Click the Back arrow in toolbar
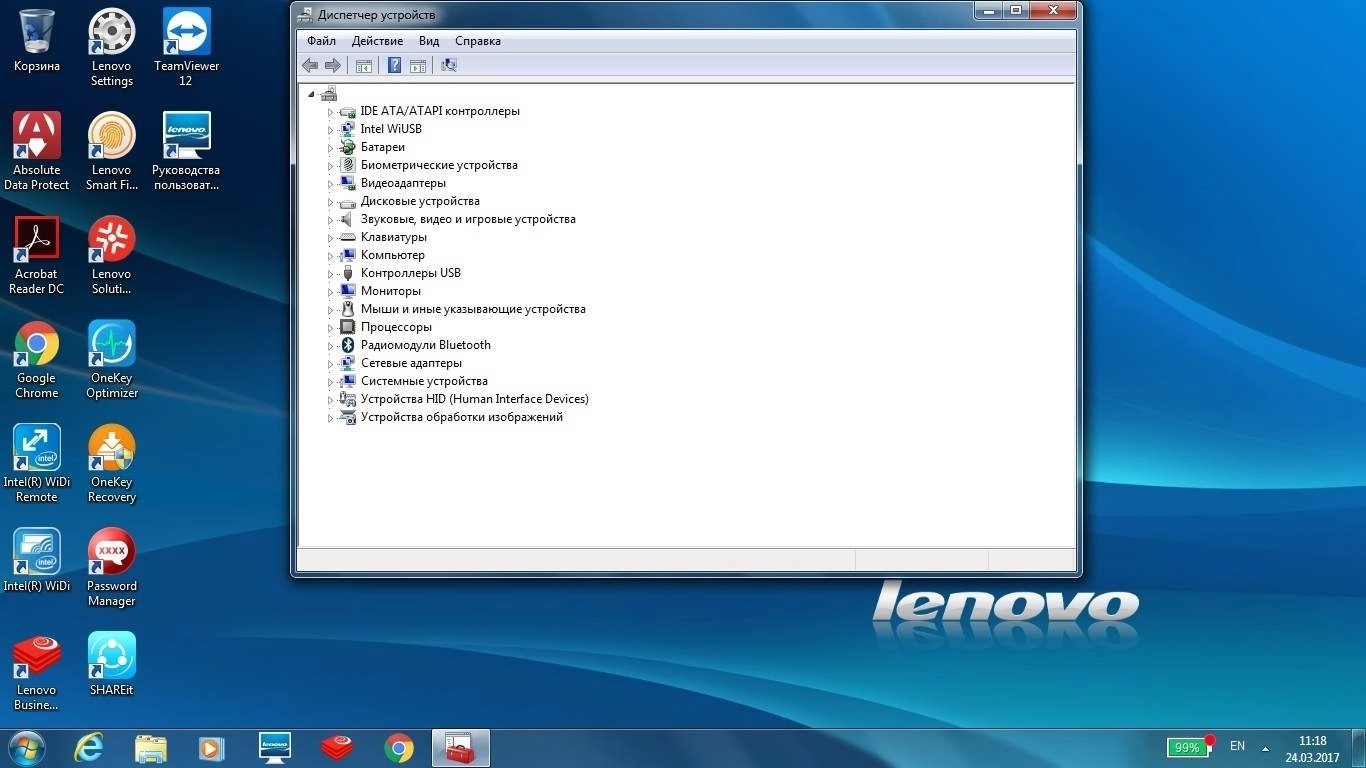 coord(310,65)
